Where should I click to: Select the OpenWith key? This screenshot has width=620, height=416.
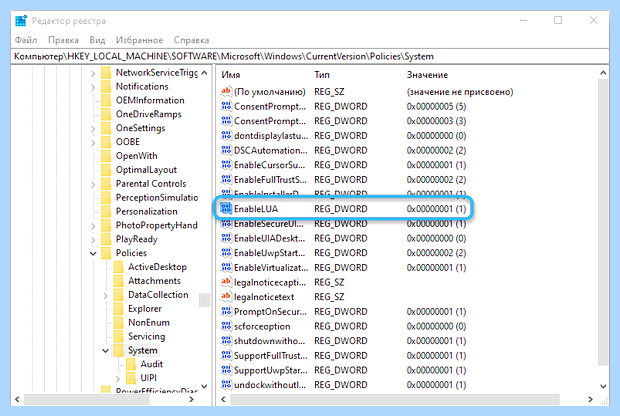136,156
